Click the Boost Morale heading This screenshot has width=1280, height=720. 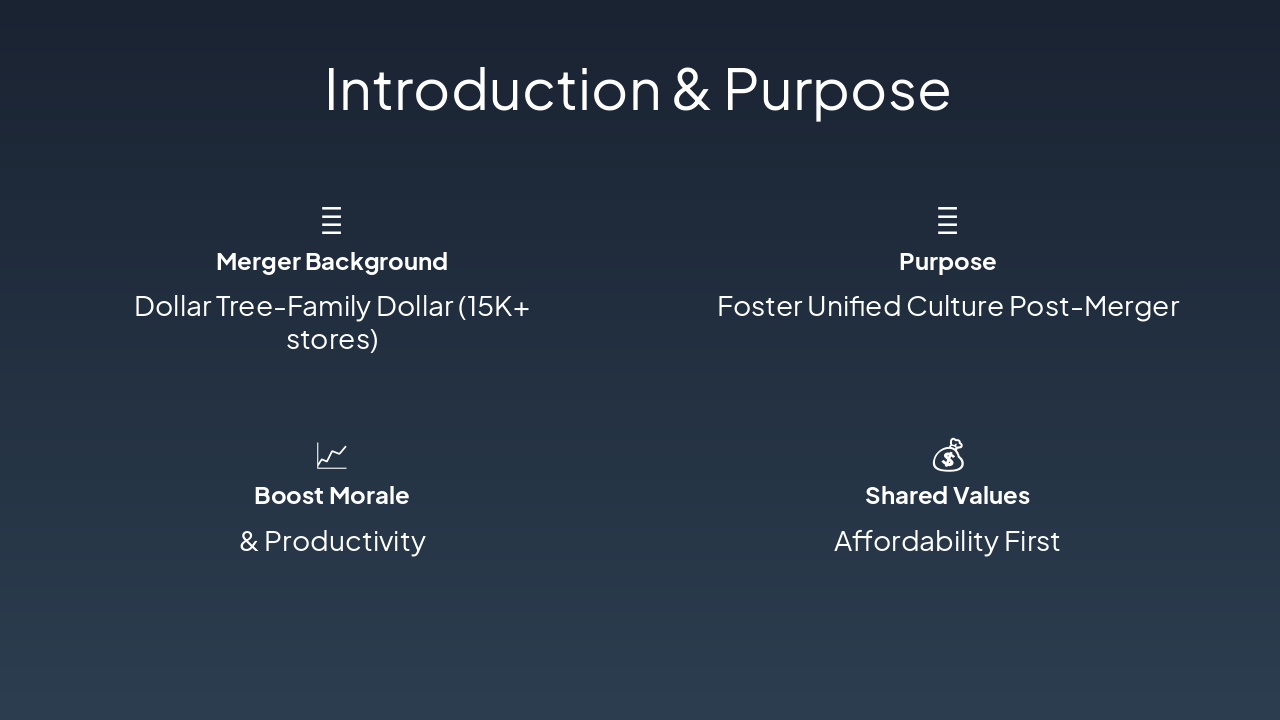point(331,496)
